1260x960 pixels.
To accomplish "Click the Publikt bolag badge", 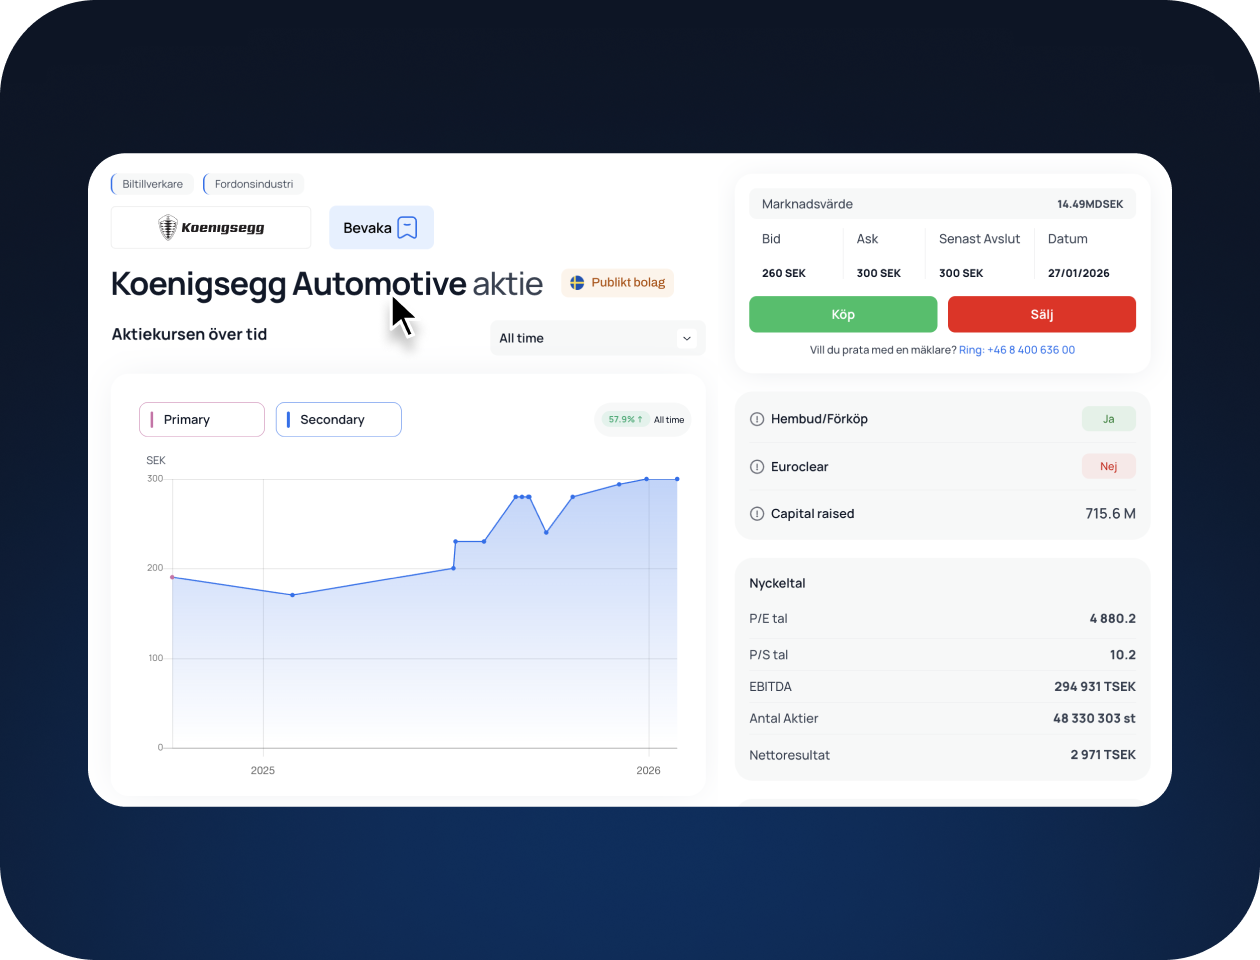I will 617,283.
